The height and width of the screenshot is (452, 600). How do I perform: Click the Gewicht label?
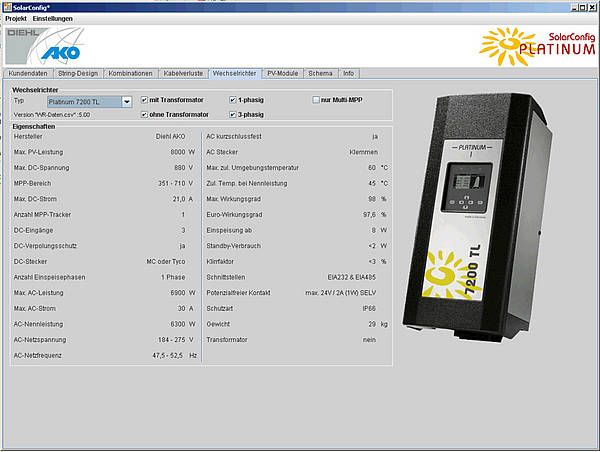(x=218, y=325)
